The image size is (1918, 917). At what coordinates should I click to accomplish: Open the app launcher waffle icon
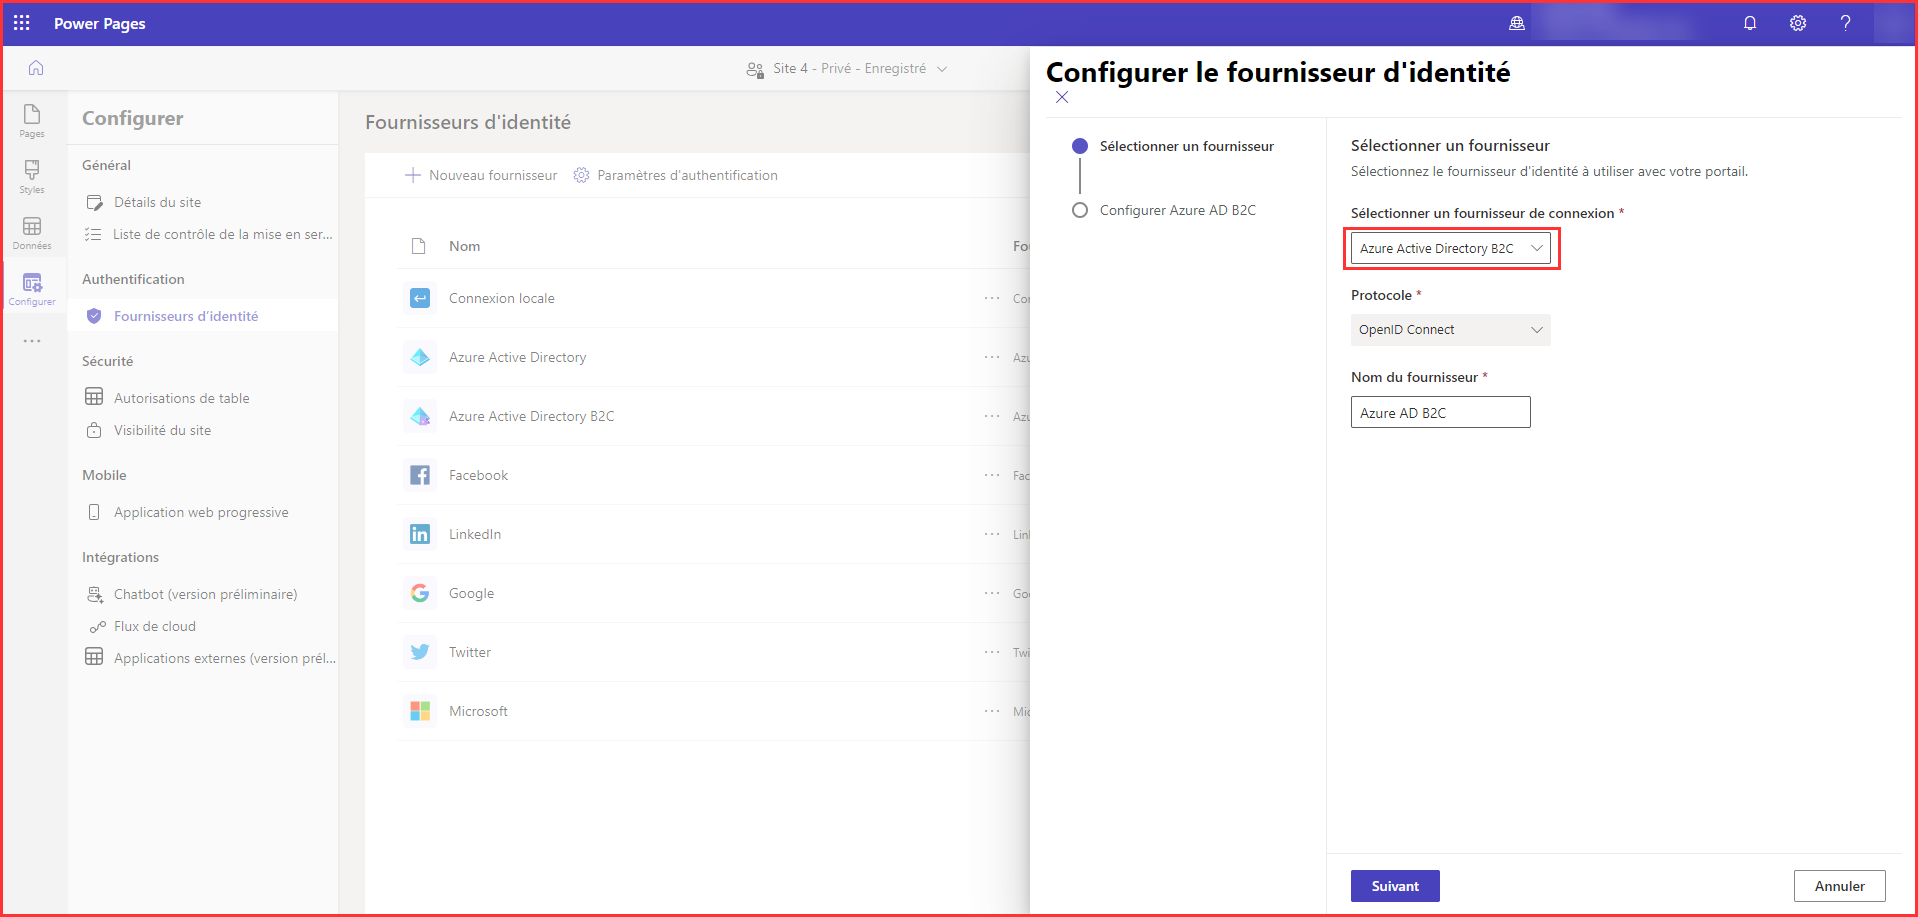point(22,23)
